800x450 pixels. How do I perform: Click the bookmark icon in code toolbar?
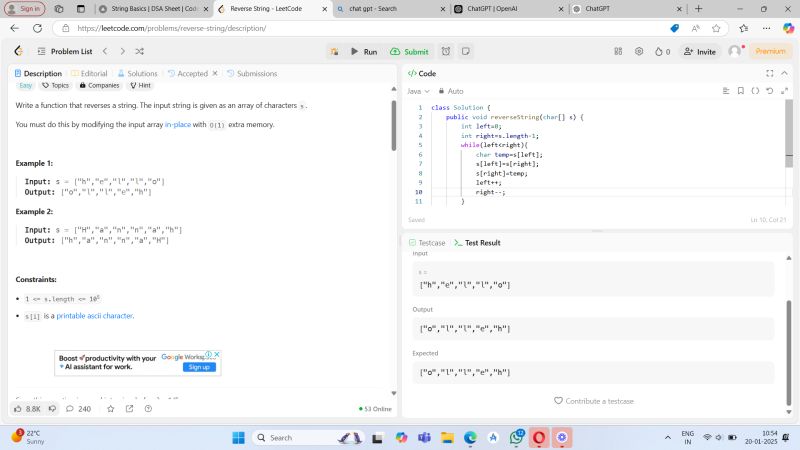point(741,91)
